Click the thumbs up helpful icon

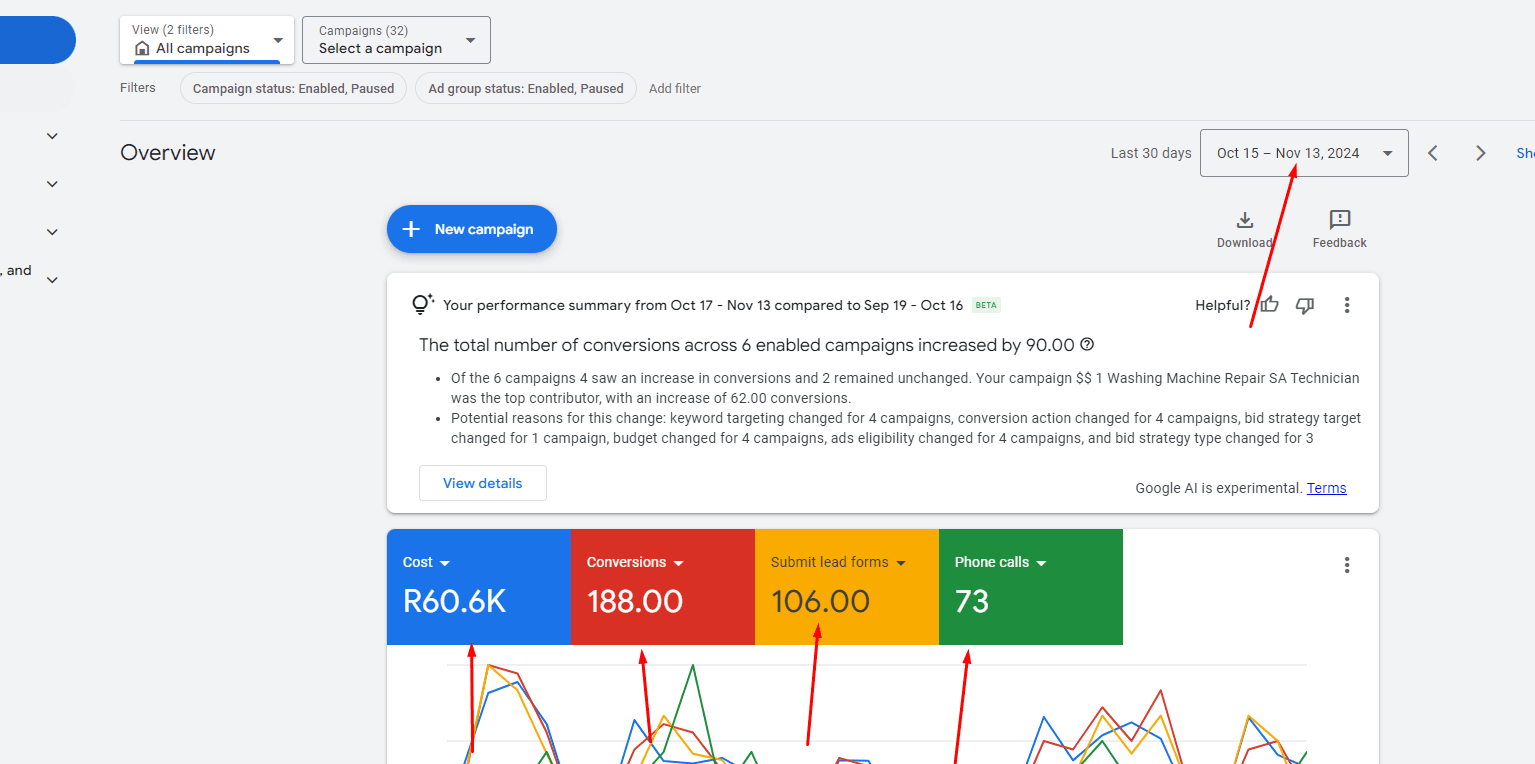(x=1269, y=305)
